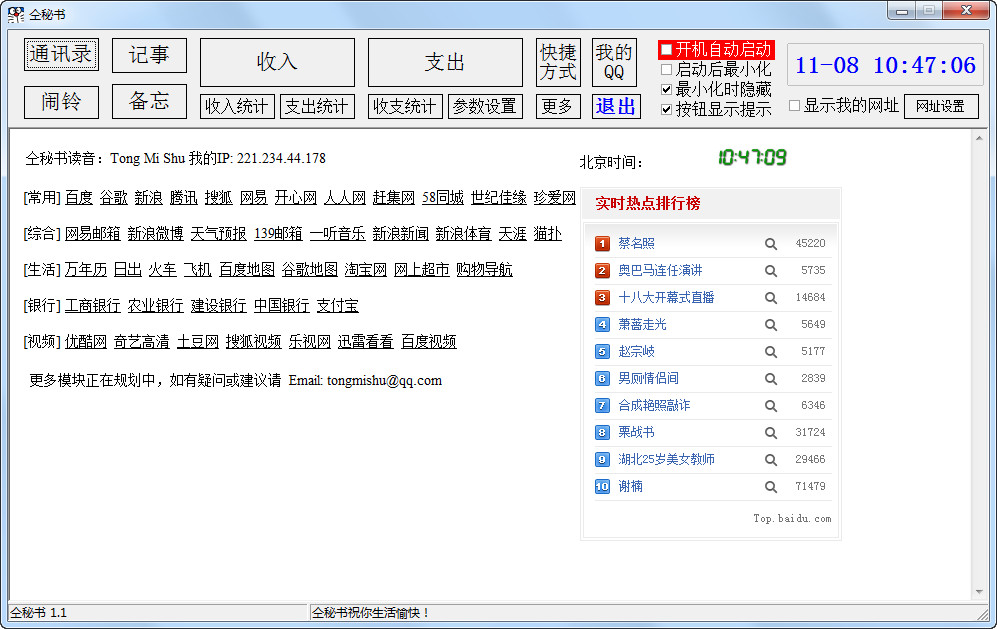Open 淘宝网 link
This screenshot has height=629, width=997.
pos(366,270)
